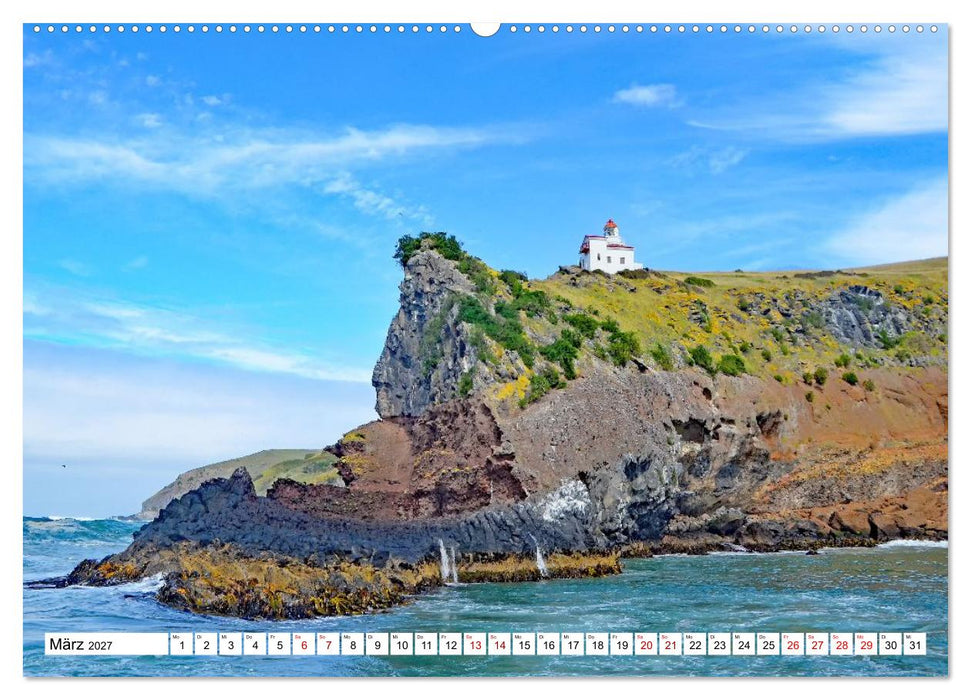
Task: Select day 1 in the calendar strip
Action: [181, 644]
